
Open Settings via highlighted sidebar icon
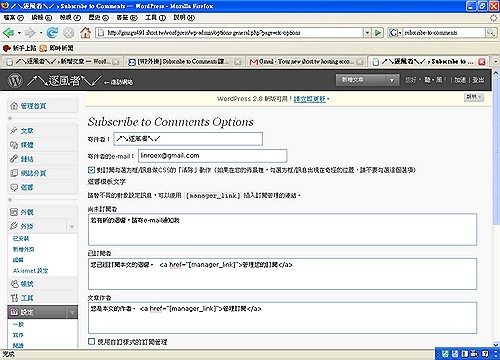pos(14,312)
